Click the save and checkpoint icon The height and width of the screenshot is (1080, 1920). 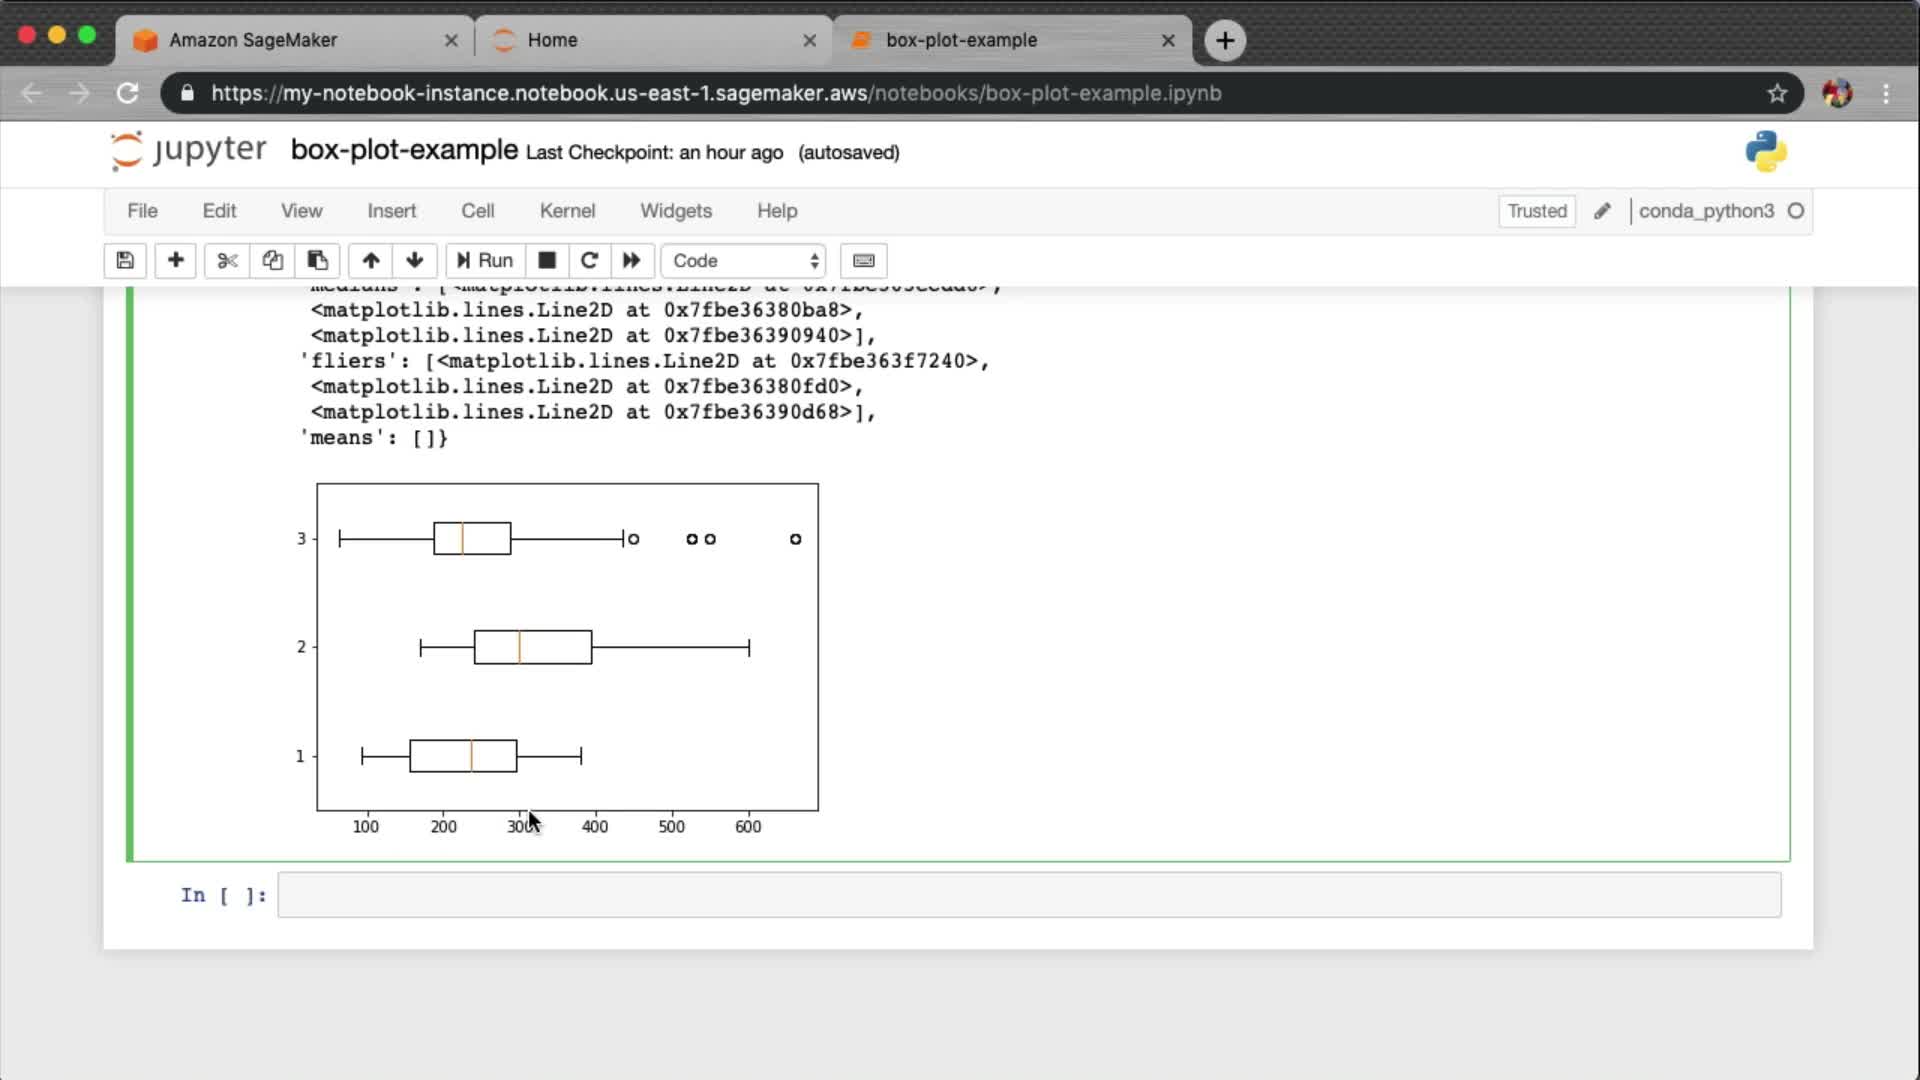pyautogui.click(x=125, y=260)
